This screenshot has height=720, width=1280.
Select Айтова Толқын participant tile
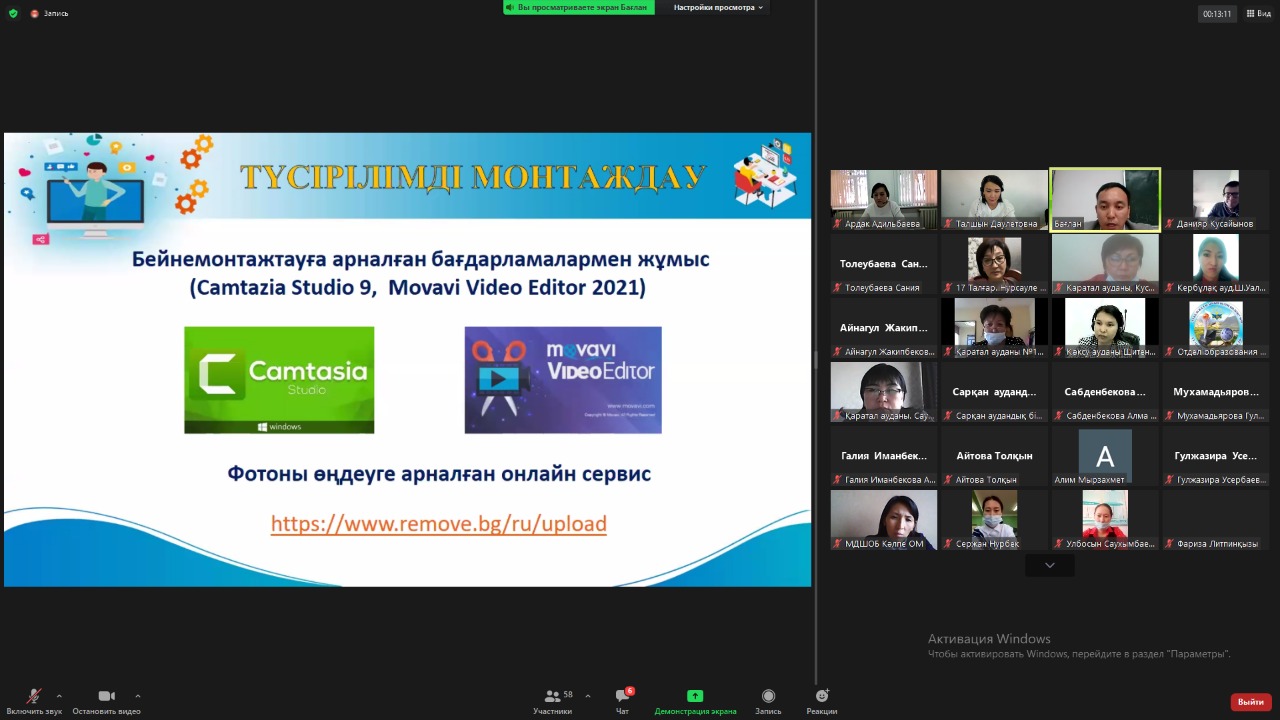[x=994, y=456]
